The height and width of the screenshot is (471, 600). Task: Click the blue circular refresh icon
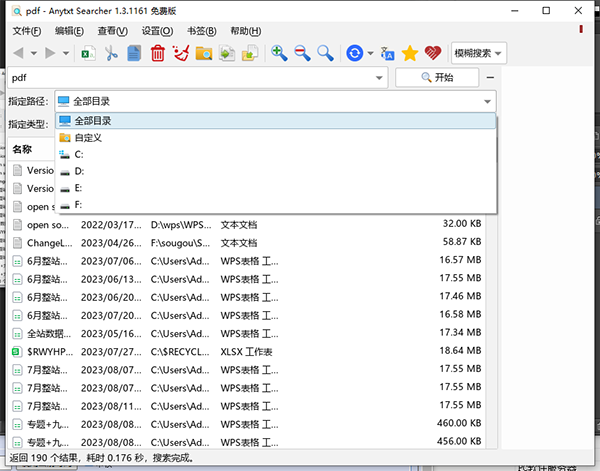click(354, 53)
